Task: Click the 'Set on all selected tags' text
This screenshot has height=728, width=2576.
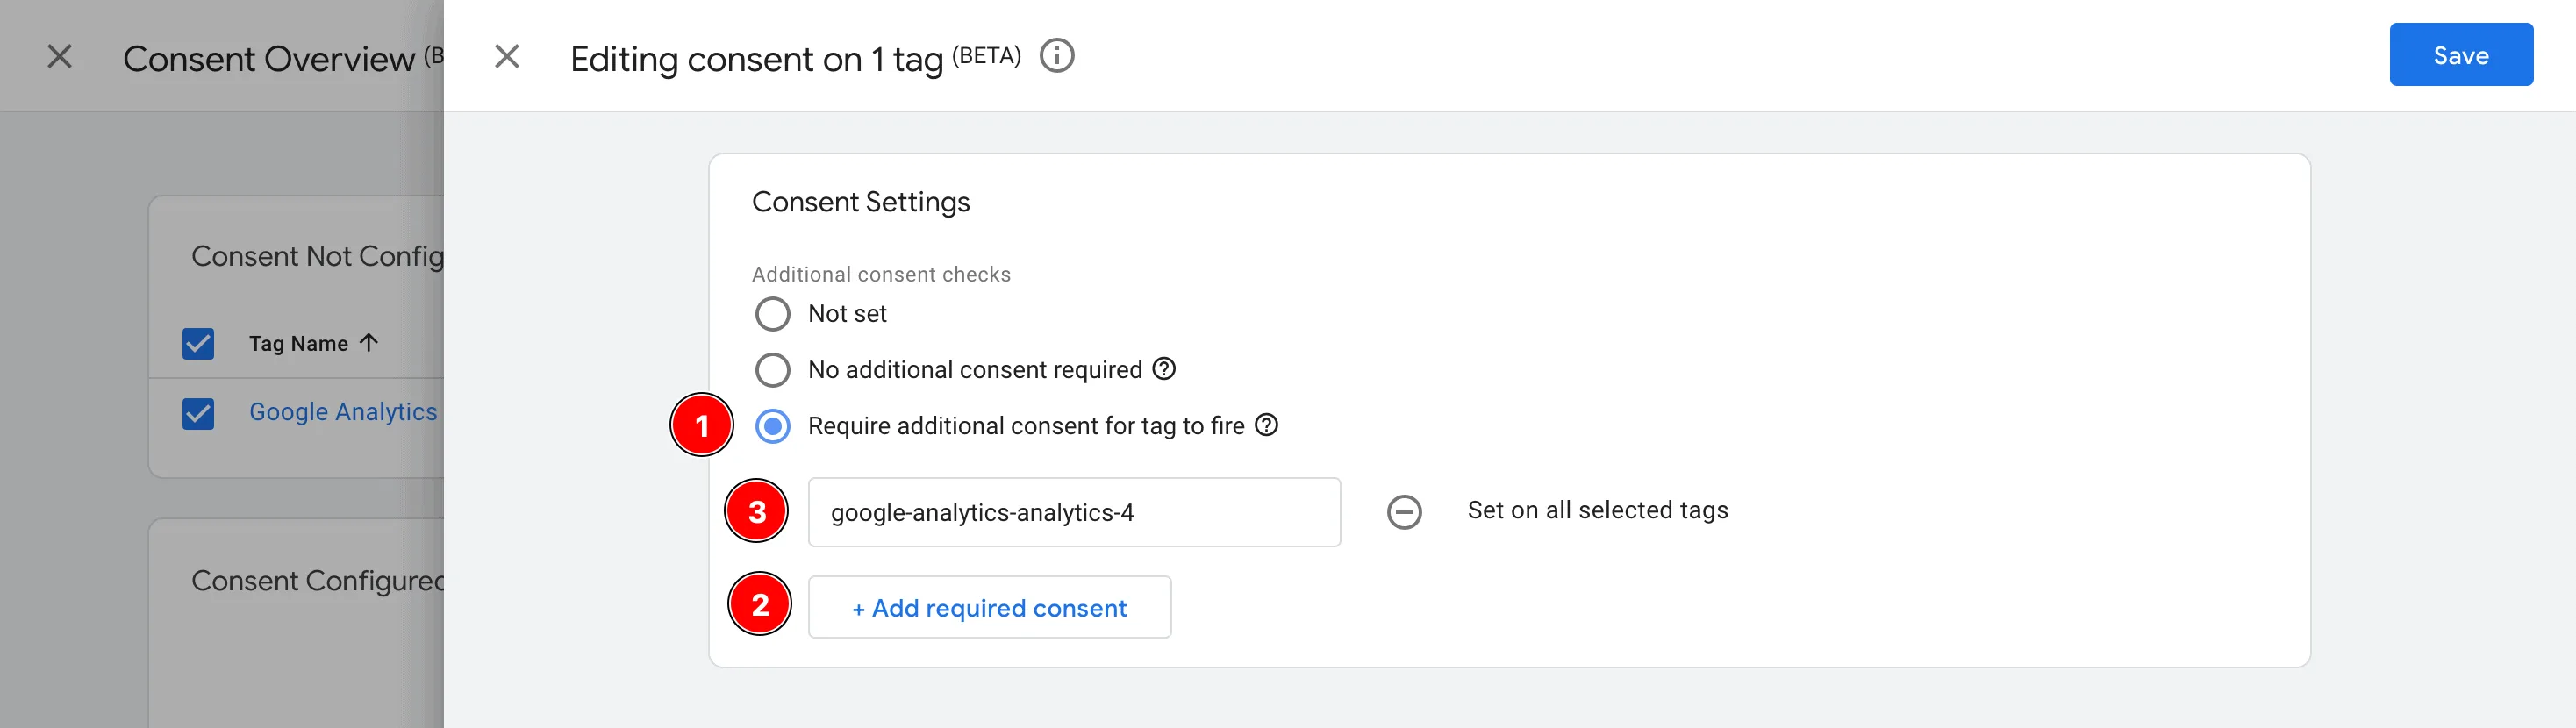Action: 1597,510
